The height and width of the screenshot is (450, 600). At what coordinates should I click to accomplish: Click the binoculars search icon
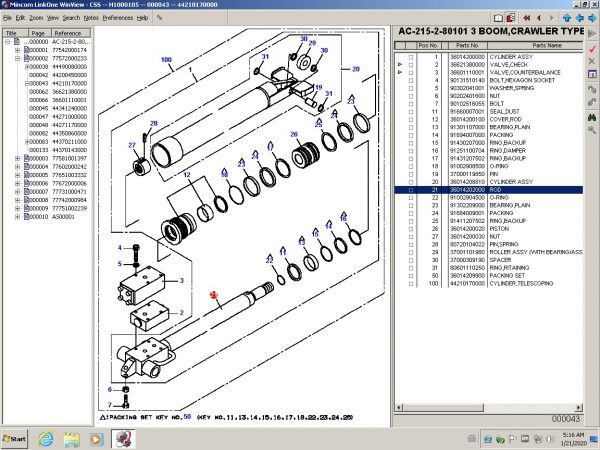pyautogui.click(x=592, y=117)
